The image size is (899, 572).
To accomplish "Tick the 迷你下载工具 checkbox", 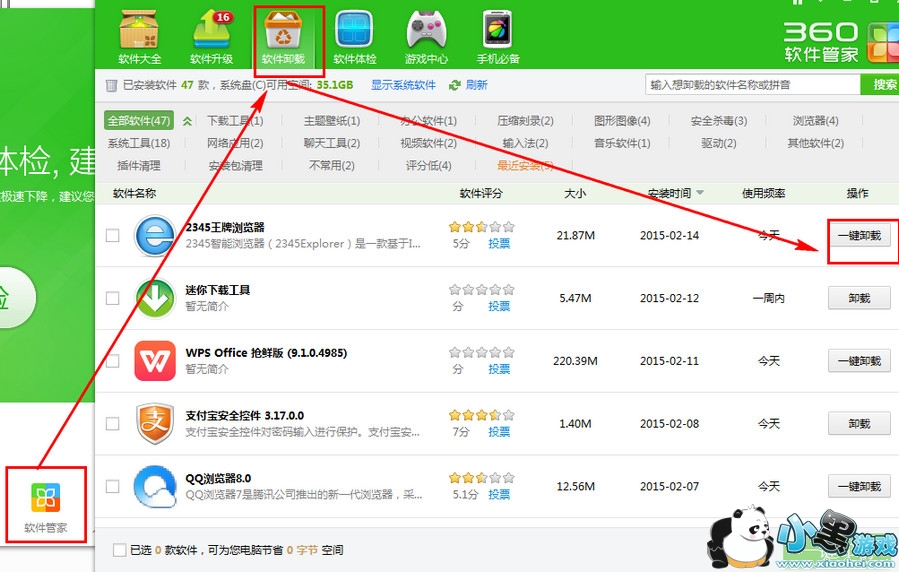I will pos(112,298).
